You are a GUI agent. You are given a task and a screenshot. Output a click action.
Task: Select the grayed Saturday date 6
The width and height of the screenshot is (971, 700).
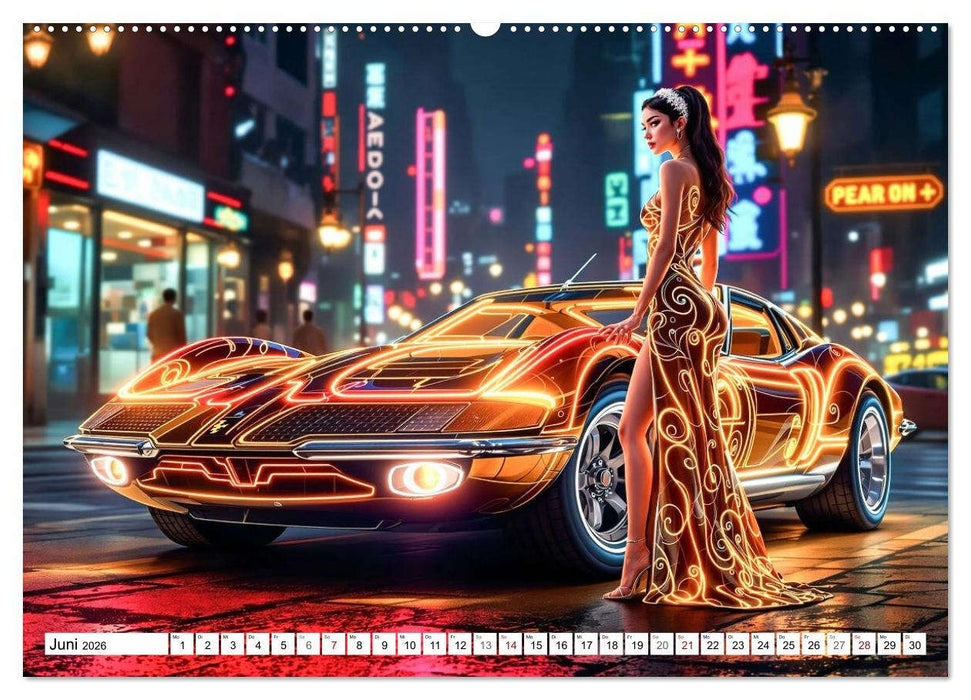[x=309, y=645]
